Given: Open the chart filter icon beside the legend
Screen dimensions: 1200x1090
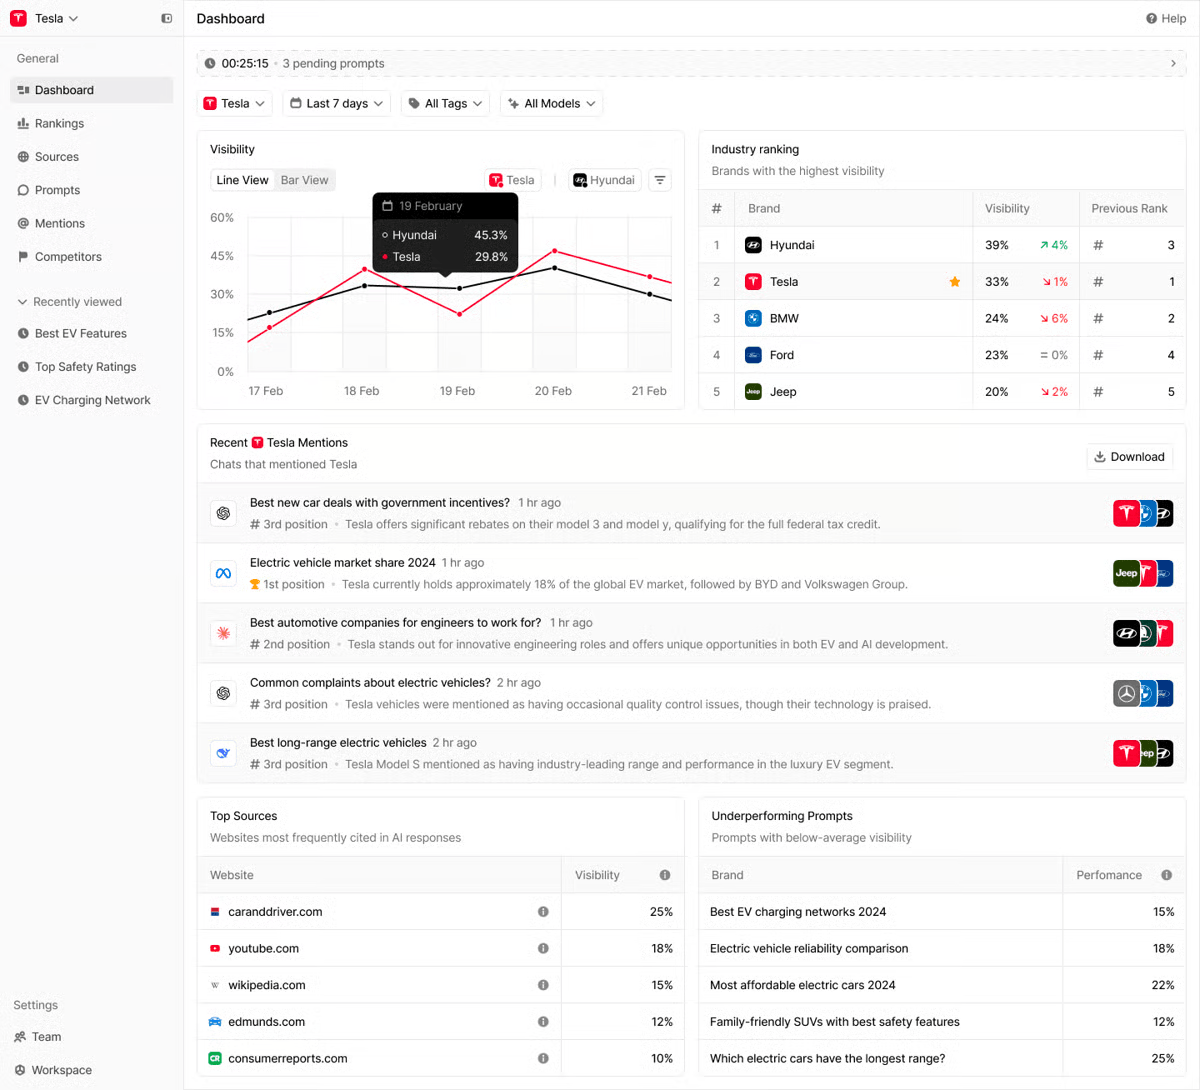Looking at the screenshot, I should pos(660,180).
